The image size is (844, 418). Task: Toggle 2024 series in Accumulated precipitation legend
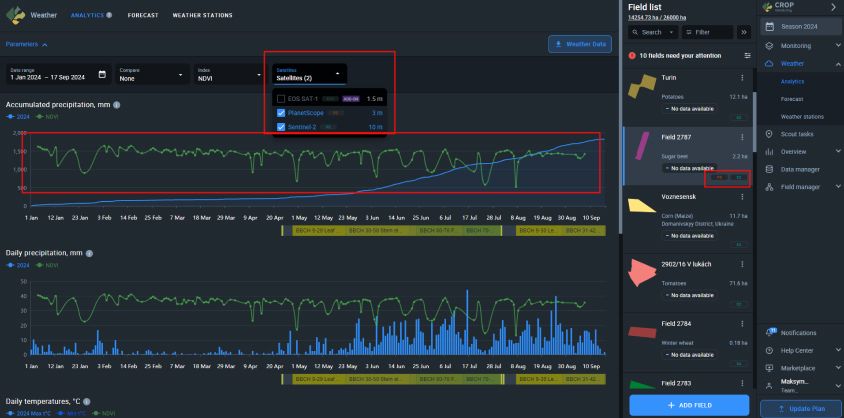pyautogui.click(x=18, y=116)
